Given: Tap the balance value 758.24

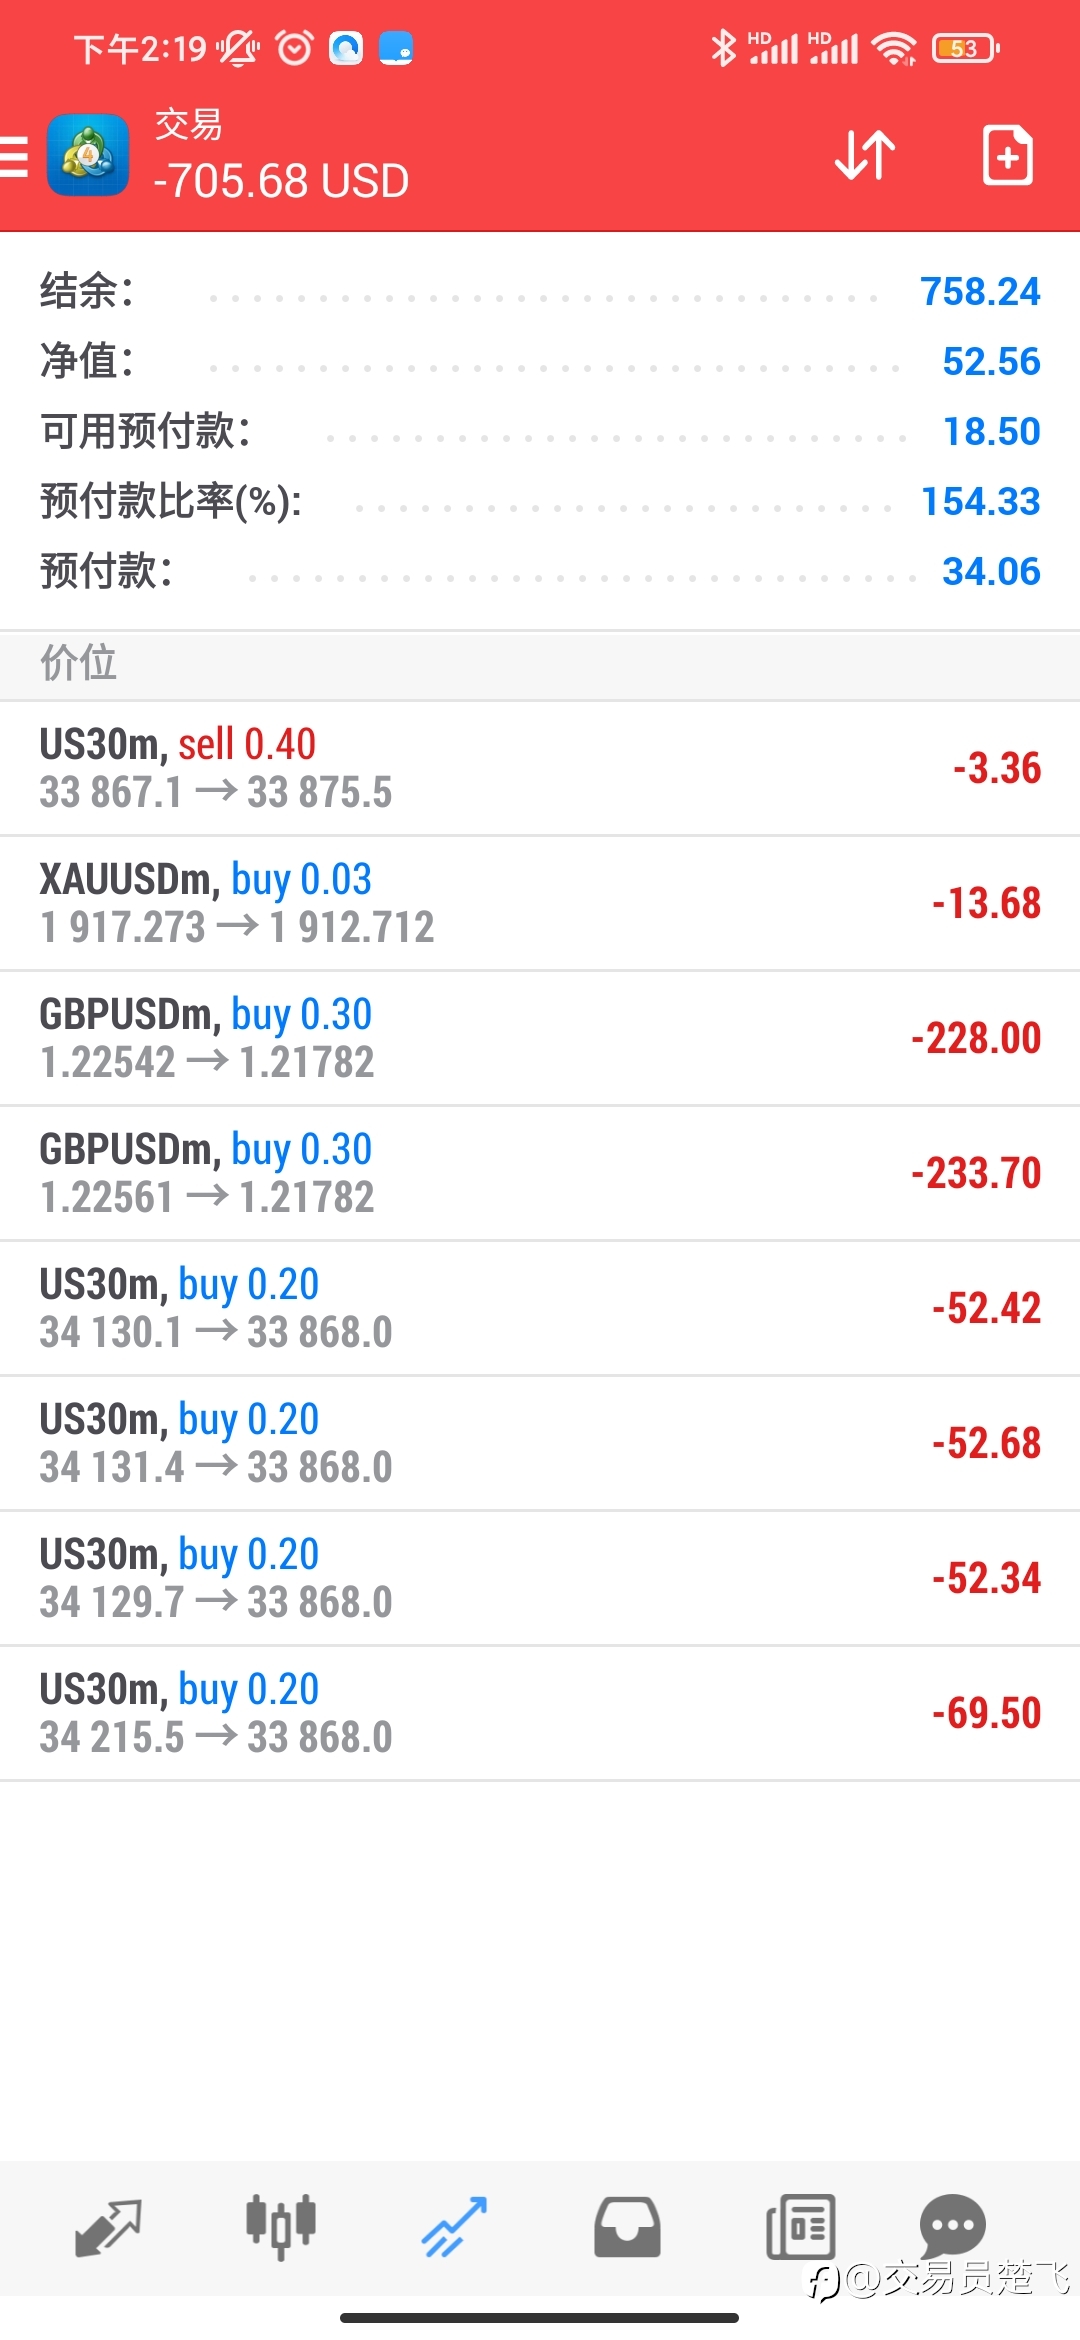Looking at the screenshot, I should tap(980, 292).
